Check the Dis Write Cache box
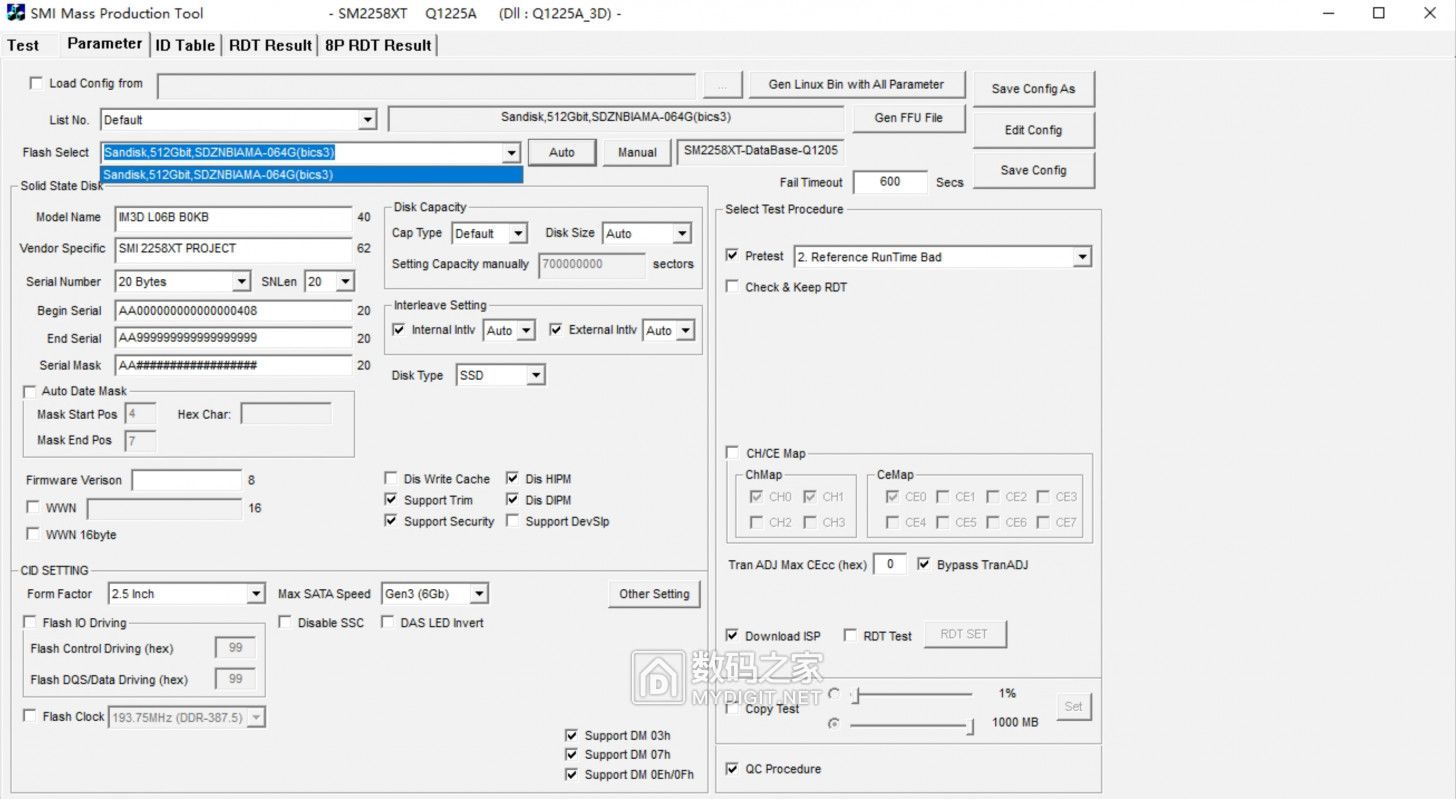Image resolution: width=1456 pixels, height=799 pixels. click(x=391, y=479)
